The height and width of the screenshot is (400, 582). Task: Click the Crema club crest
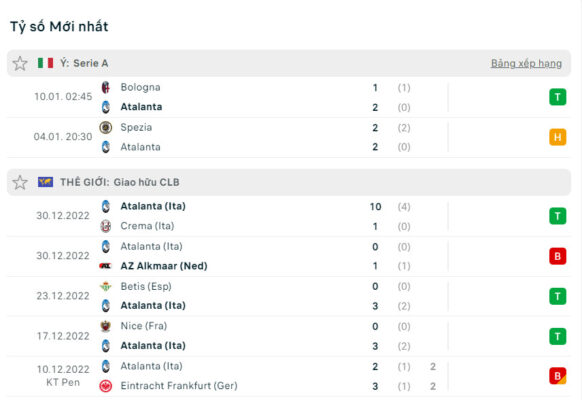coord(106,226)
